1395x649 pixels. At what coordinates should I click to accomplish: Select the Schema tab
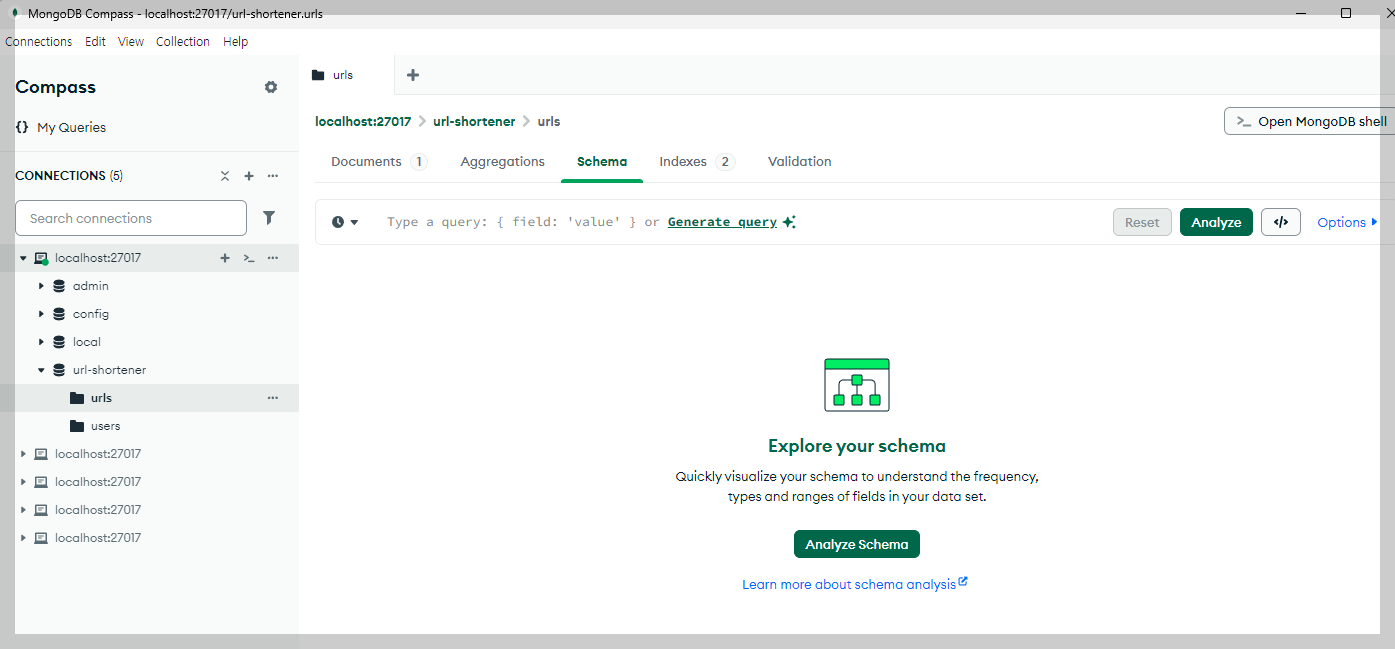coord(602,162)
